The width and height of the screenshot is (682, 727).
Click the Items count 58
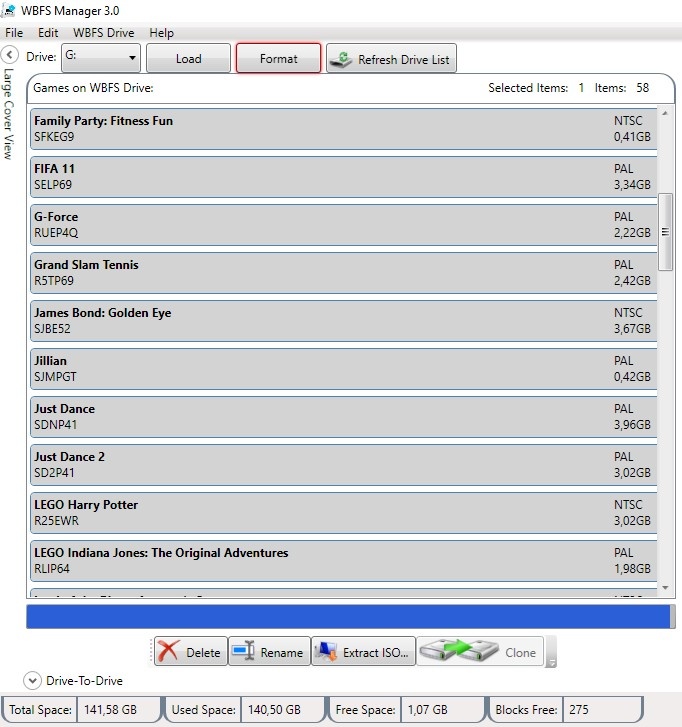point(642,88)
